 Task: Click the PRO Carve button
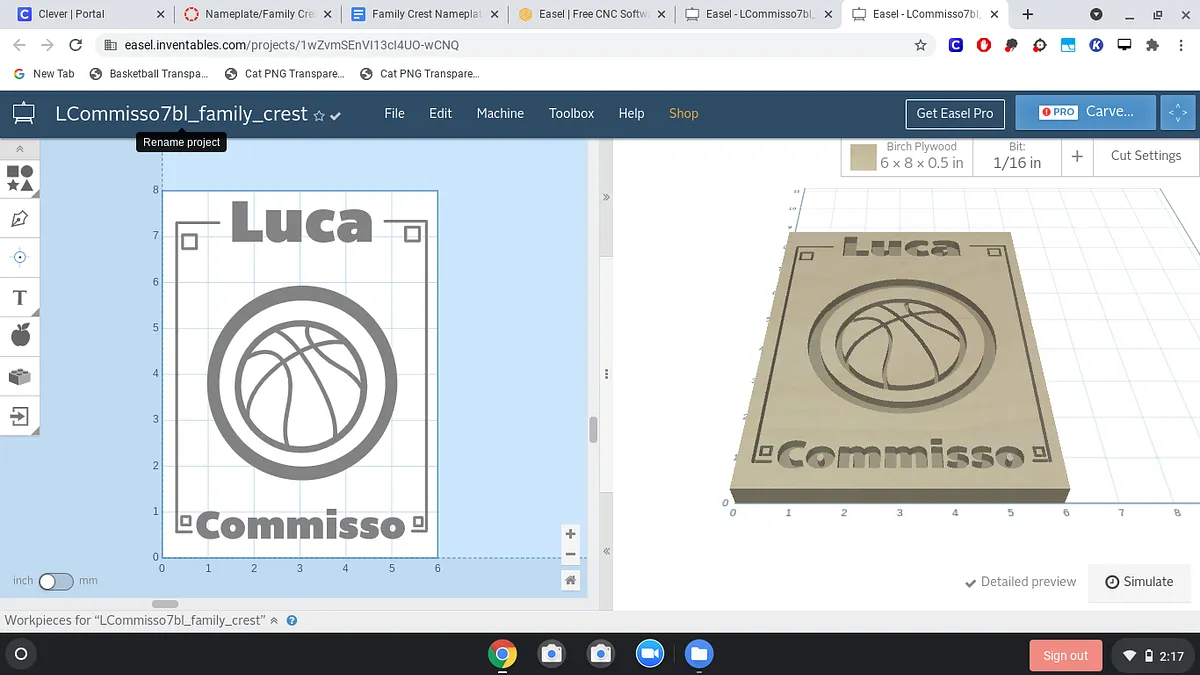pos(1086,112)
